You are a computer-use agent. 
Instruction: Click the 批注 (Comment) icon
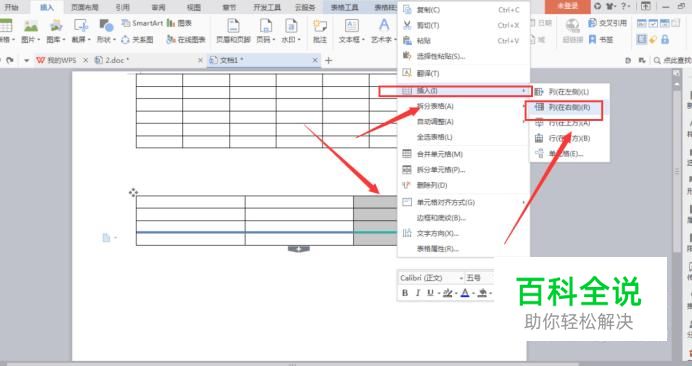click(320, 26)
